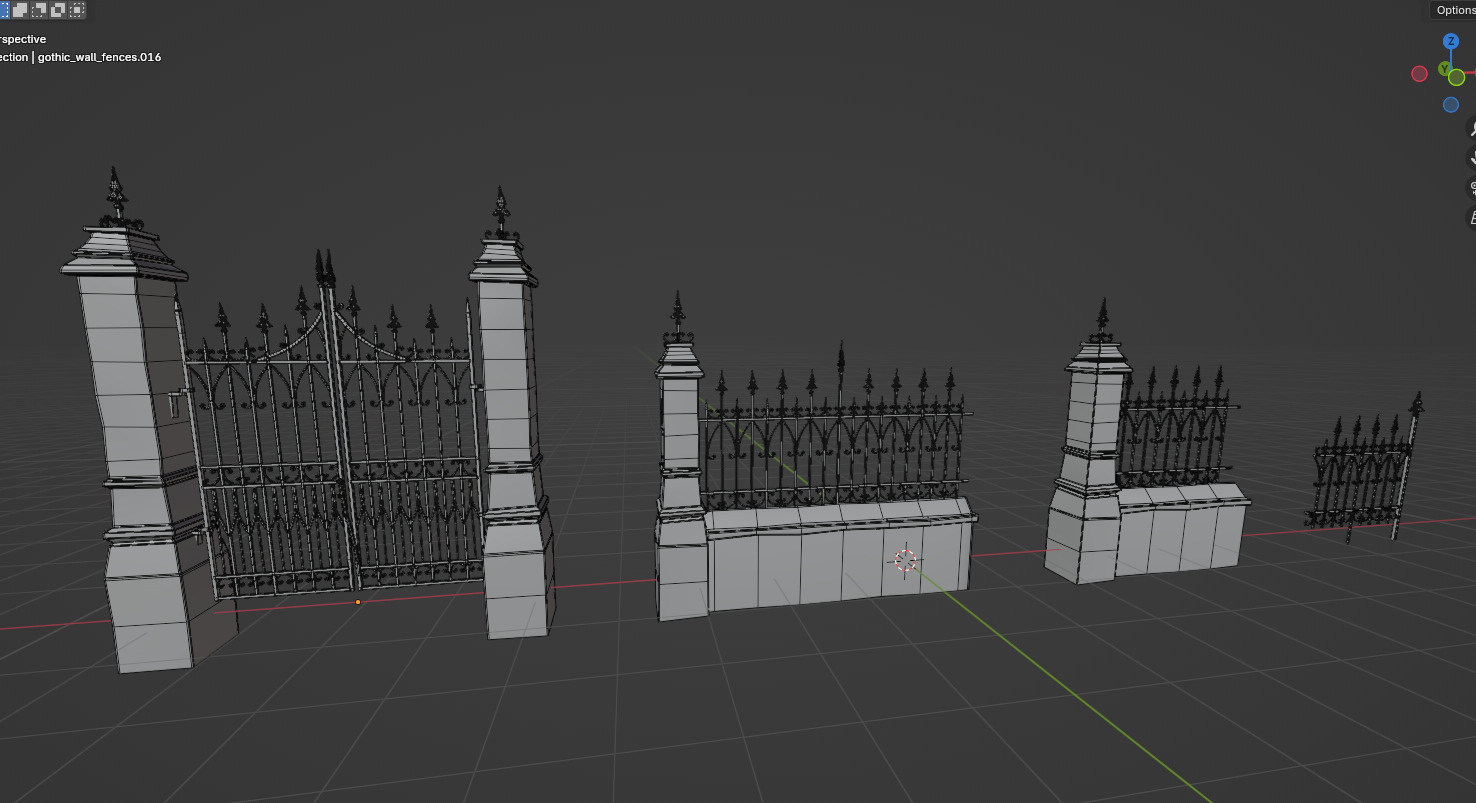Click the lower blue negative Z circle on gizmo
Screen dimensions: 1476x803
1450,105
